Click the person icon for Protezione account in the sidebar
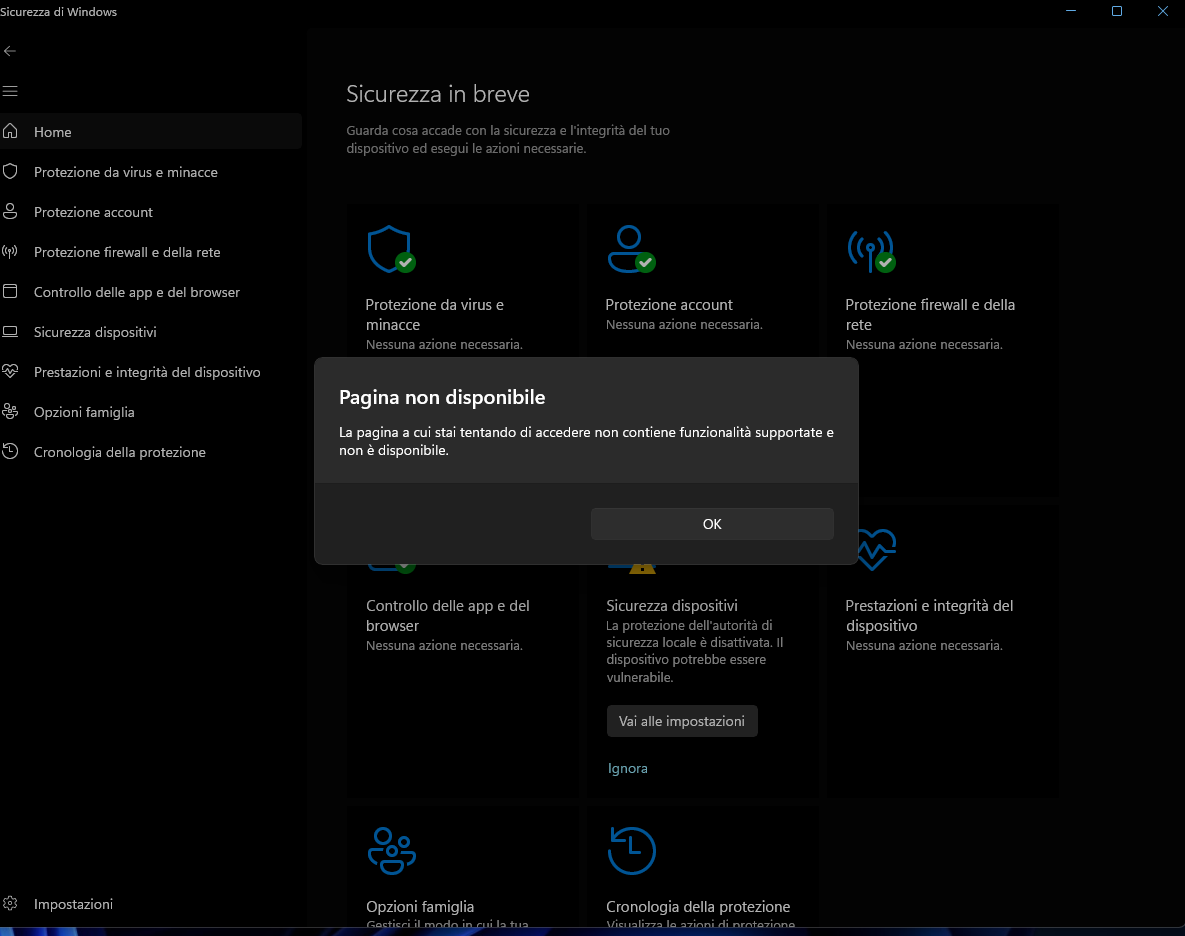The width and height of the screenshot is (1185, 936). (10, 212)
